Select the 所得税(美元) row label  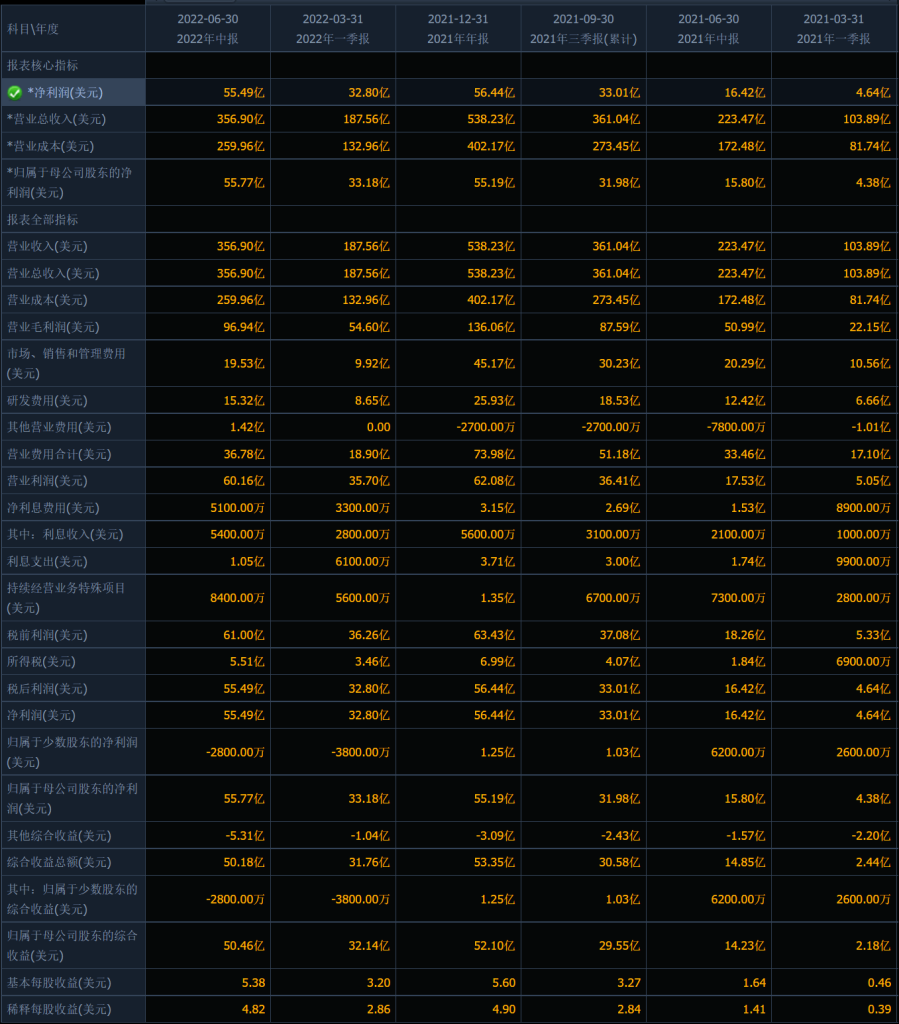tap(41, 662)
